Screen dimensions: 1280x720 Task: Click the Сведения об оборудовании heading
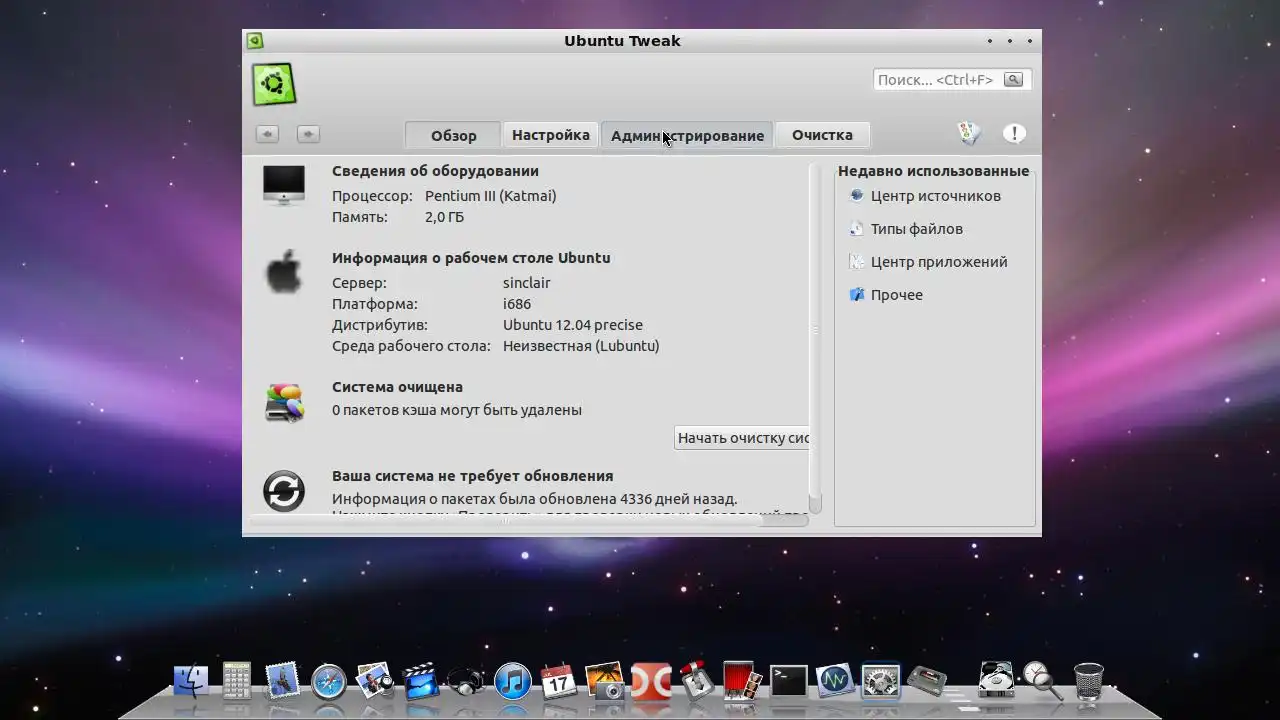435,171
